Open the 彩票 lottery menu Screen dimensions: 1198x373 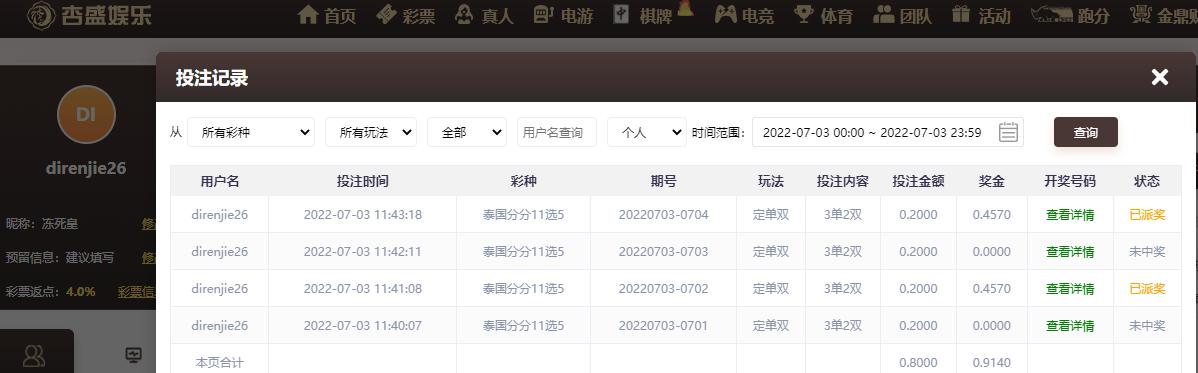tap(406, 15)
